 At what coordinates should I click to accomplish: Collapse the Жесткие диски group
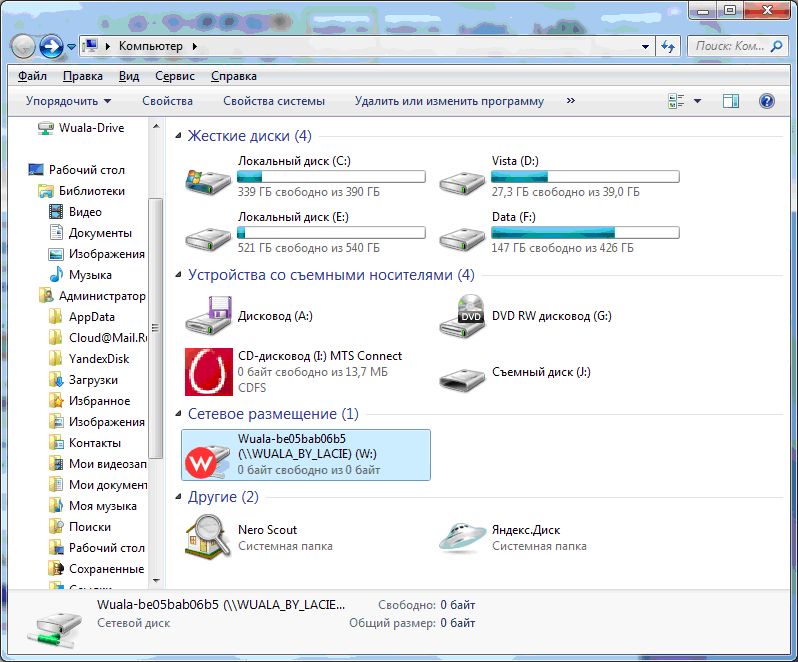(178, 136)
